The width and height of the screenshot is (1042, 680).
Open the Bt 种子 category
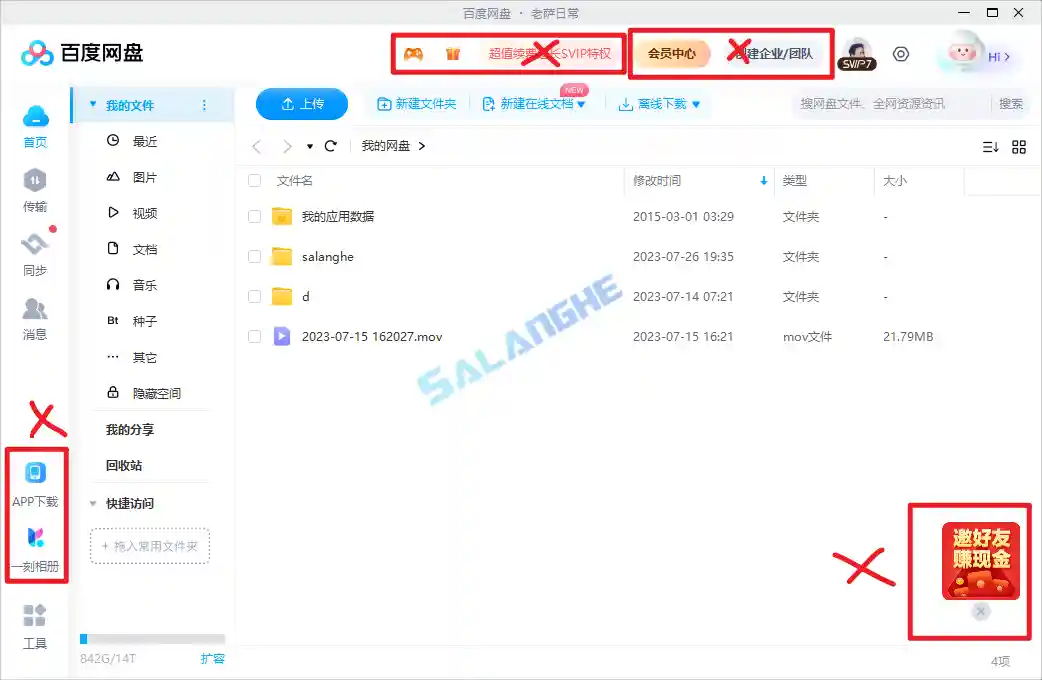[132, 321]
